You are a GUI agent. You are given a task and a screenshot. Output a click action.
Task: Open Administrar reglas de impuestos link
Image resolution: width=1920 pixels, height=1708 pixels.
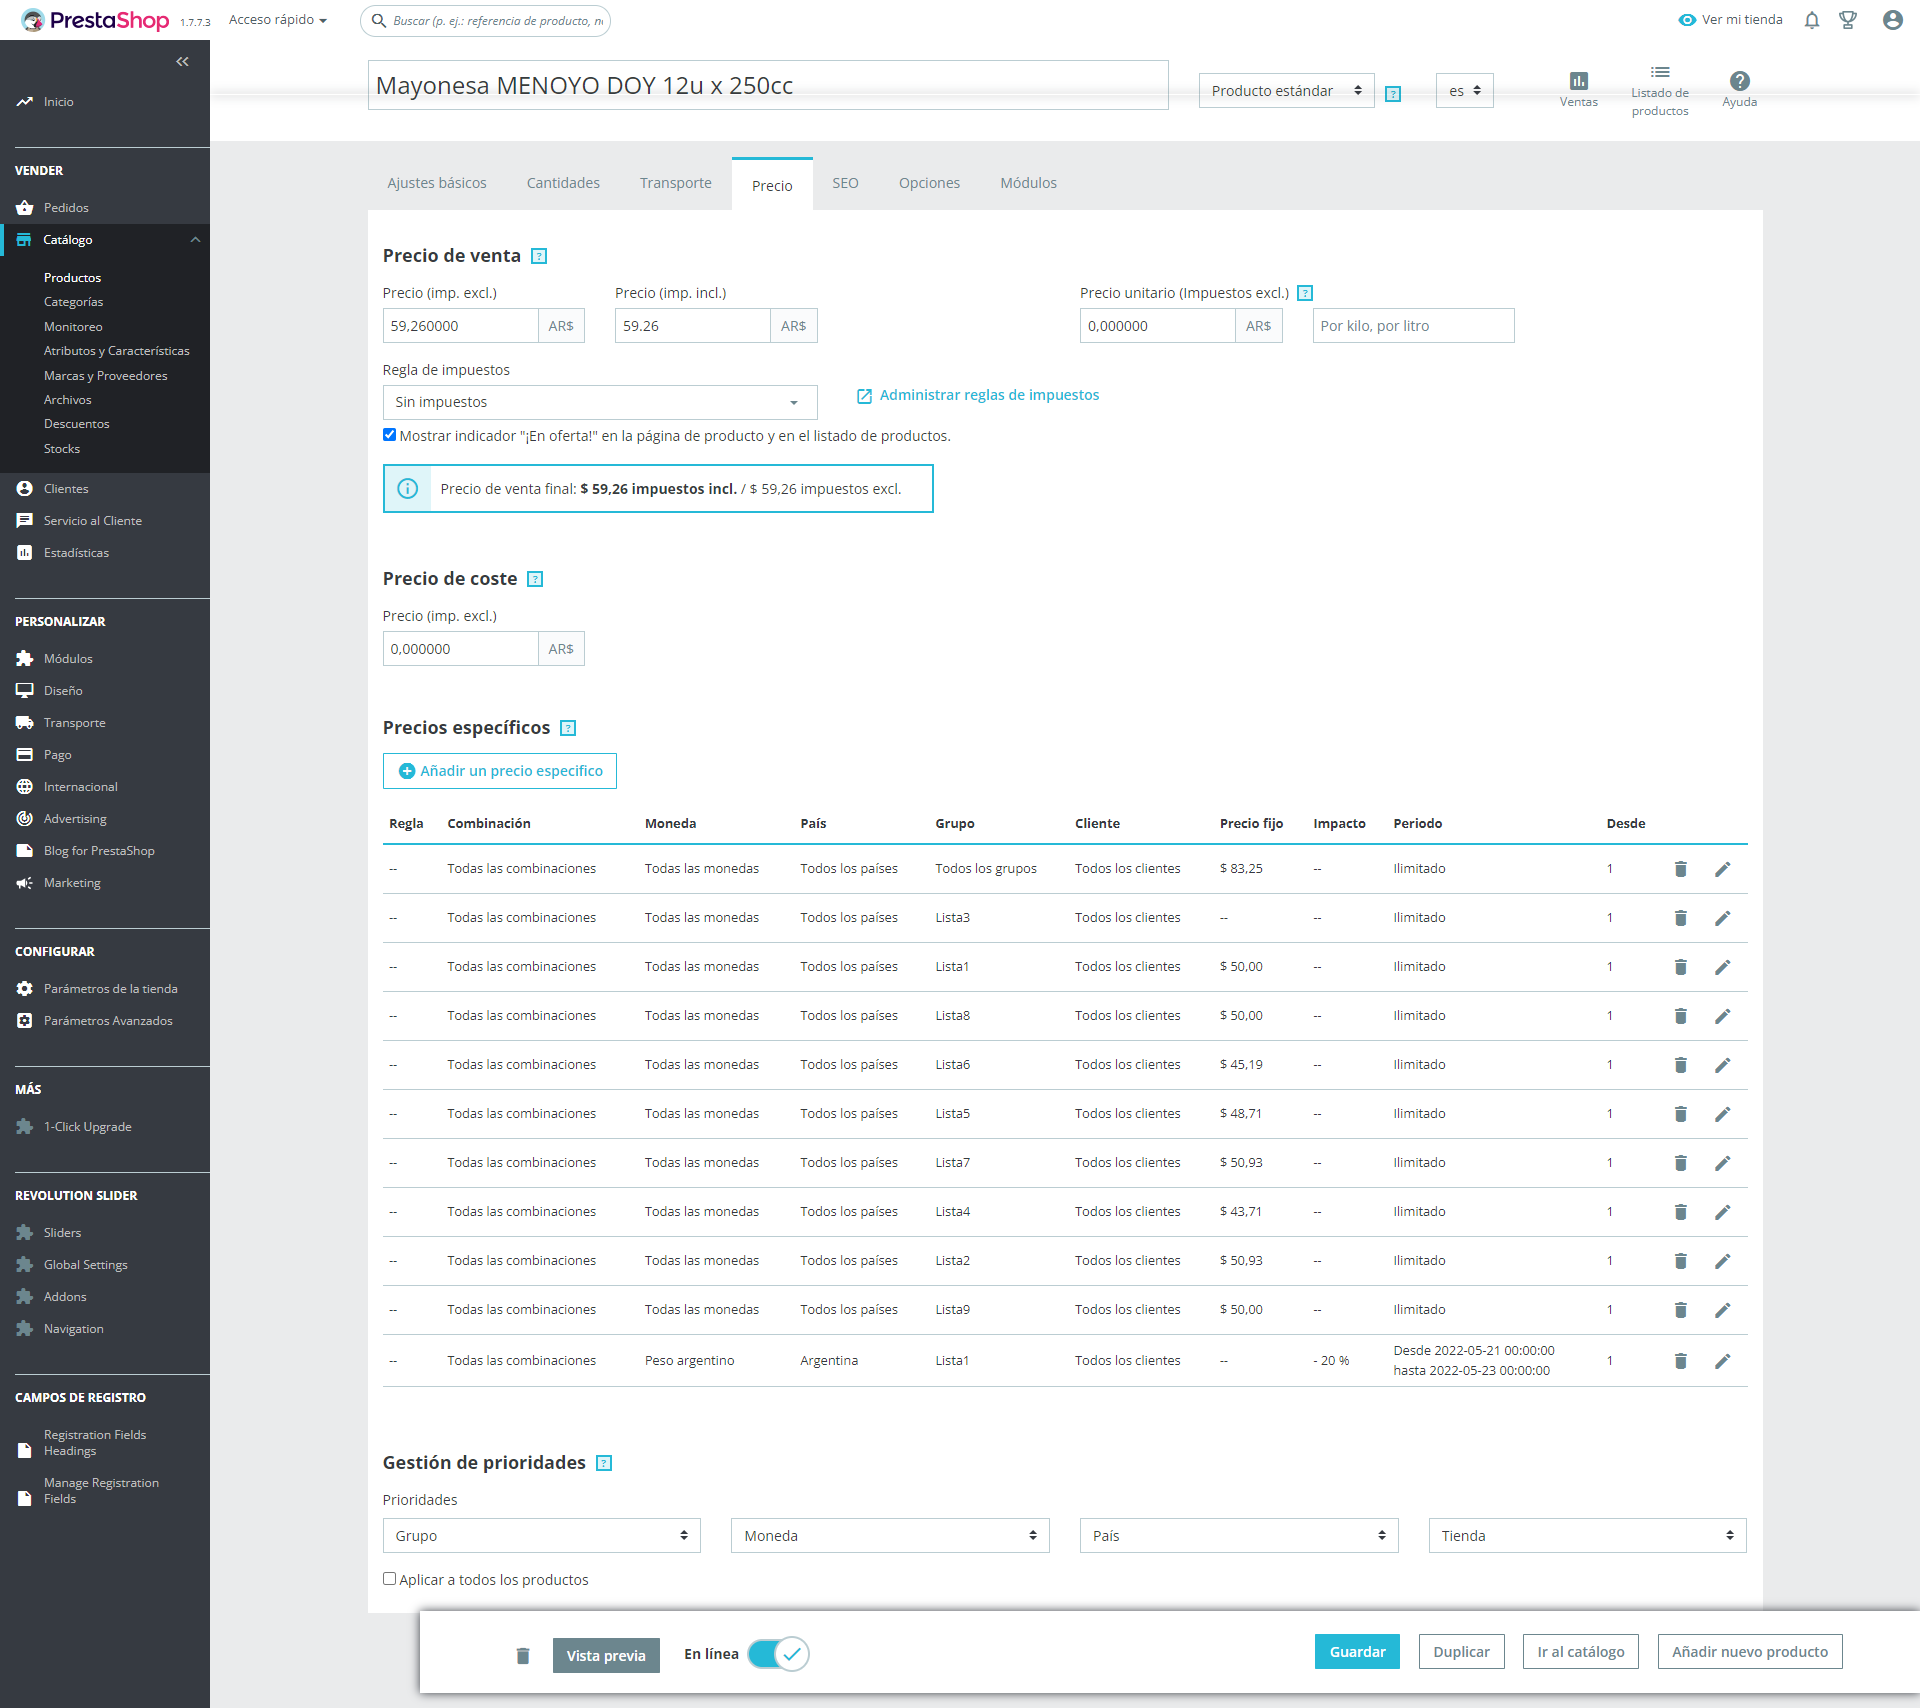(988, 395)
